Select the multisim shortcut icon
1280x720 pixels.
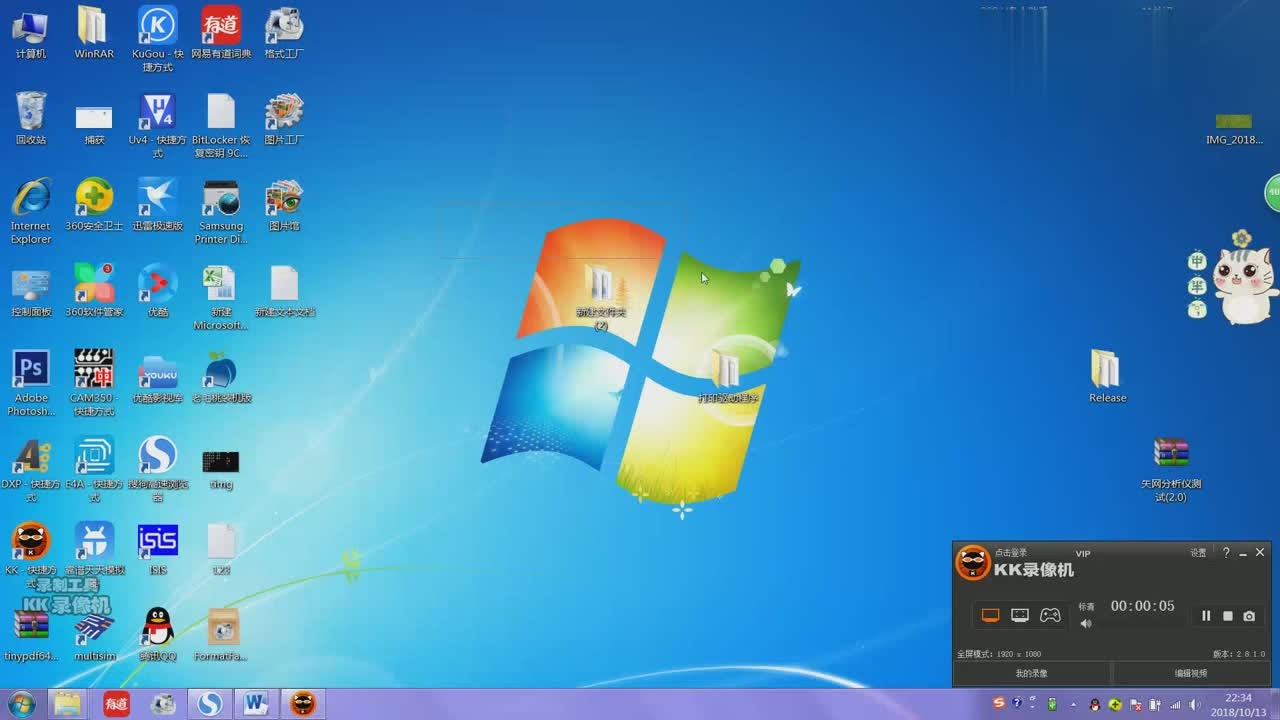click(94, 635)
